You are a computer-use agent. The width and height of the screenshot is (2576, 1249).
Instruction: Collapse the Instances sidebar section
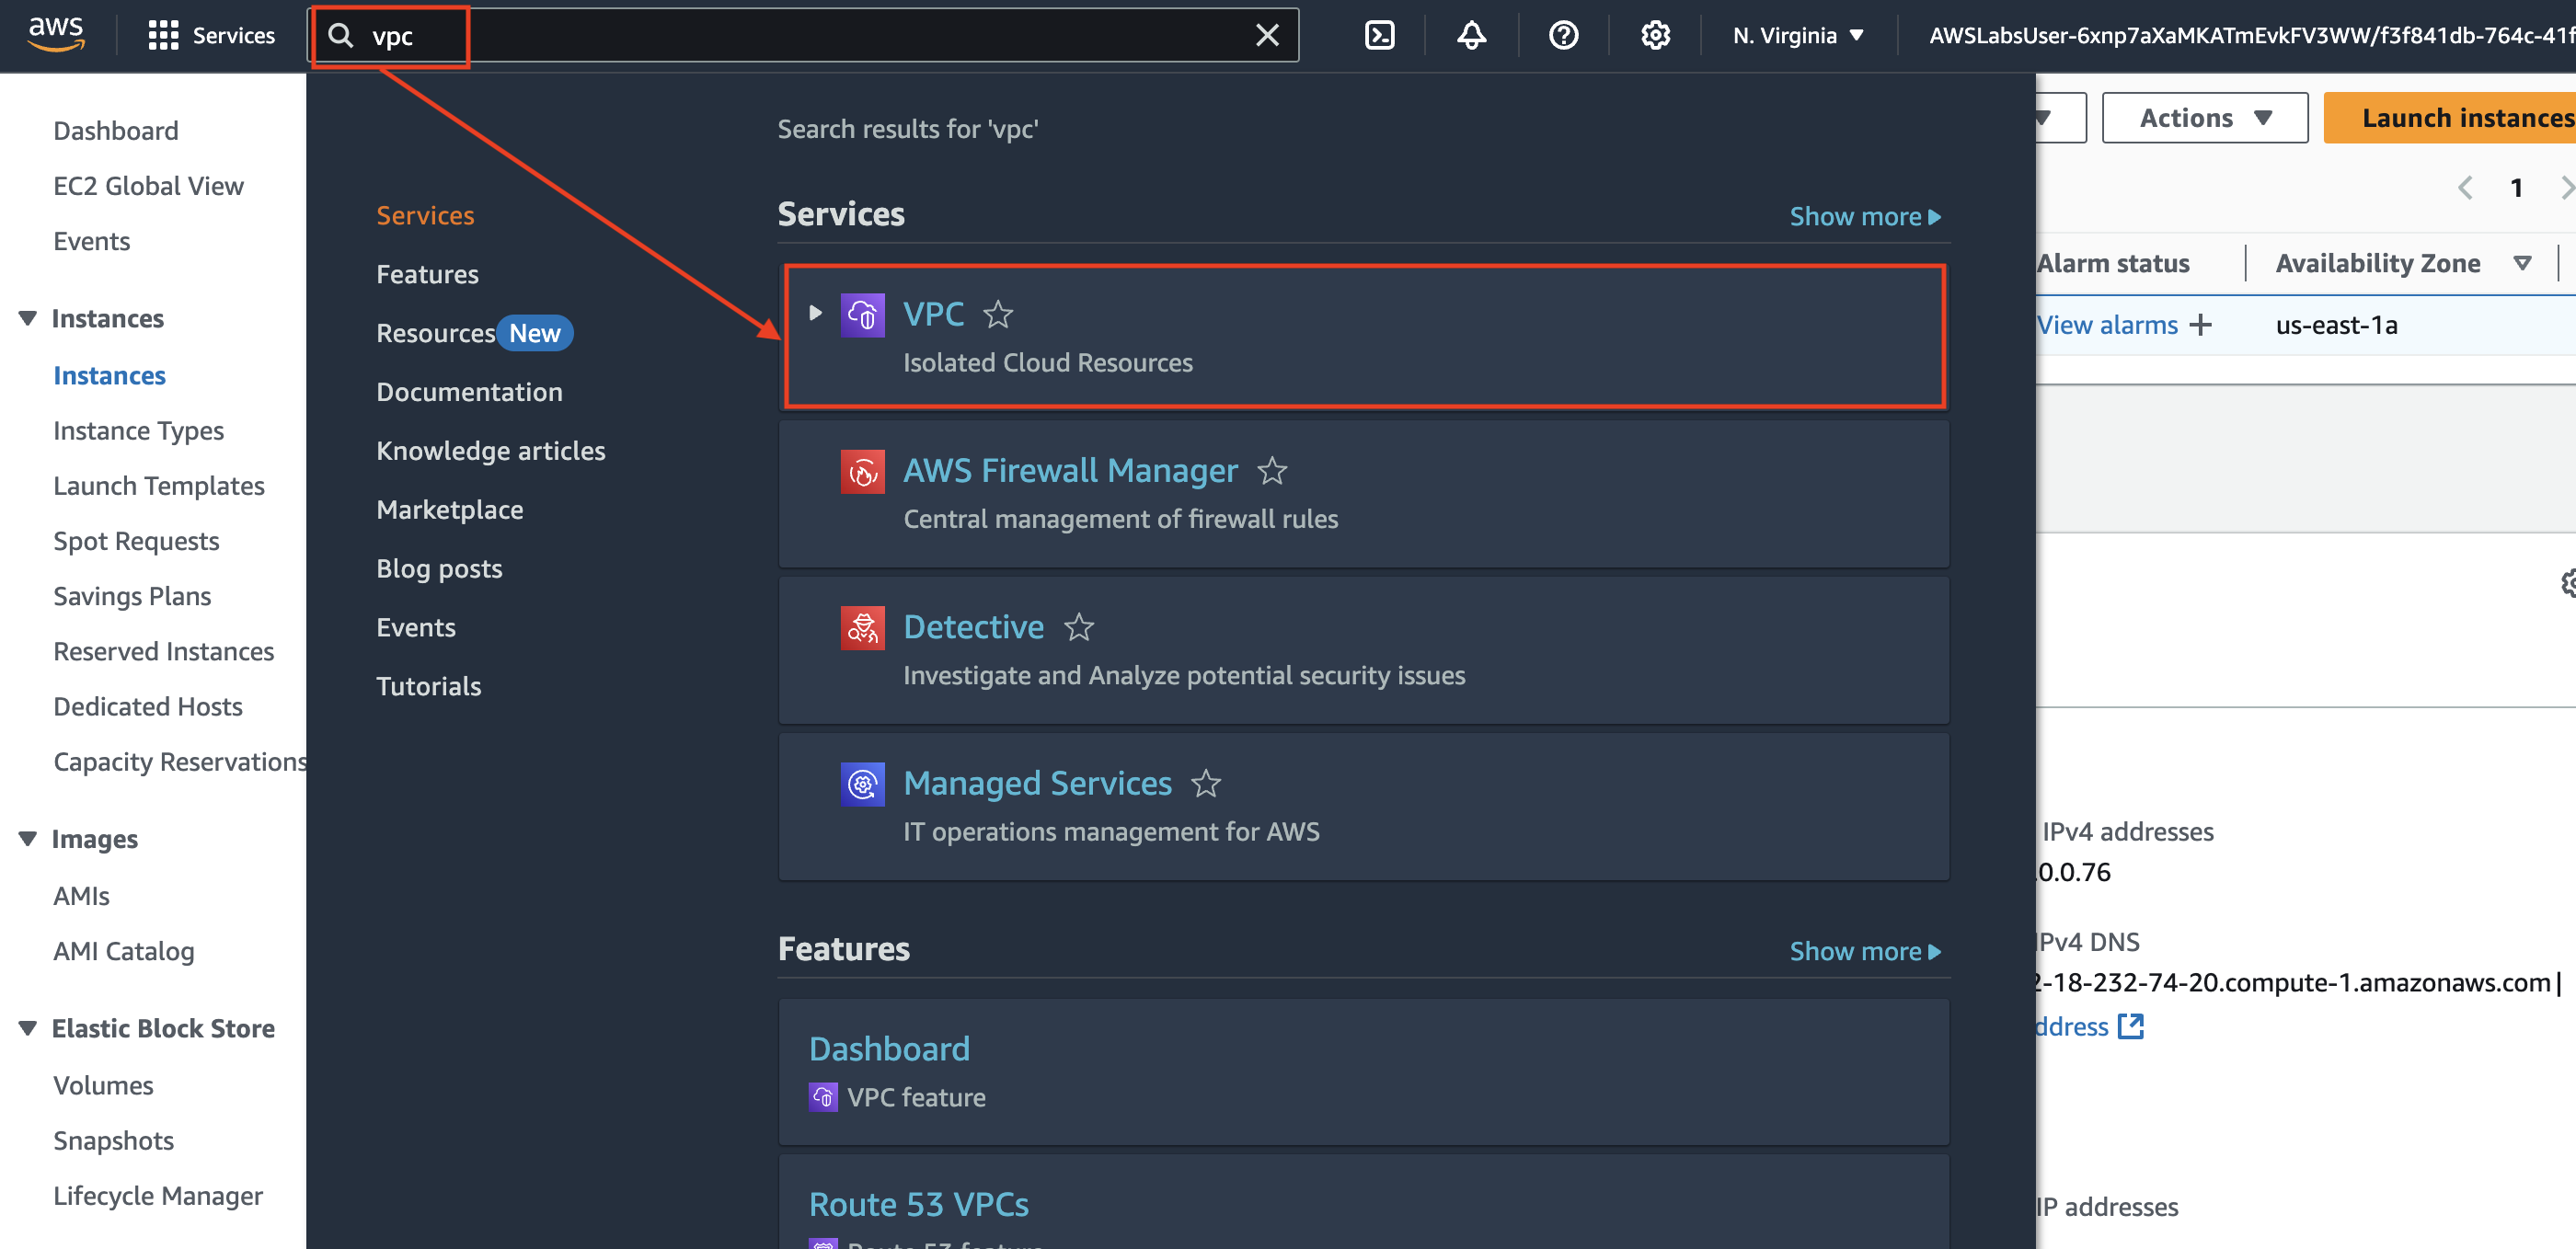coord(28,319)
